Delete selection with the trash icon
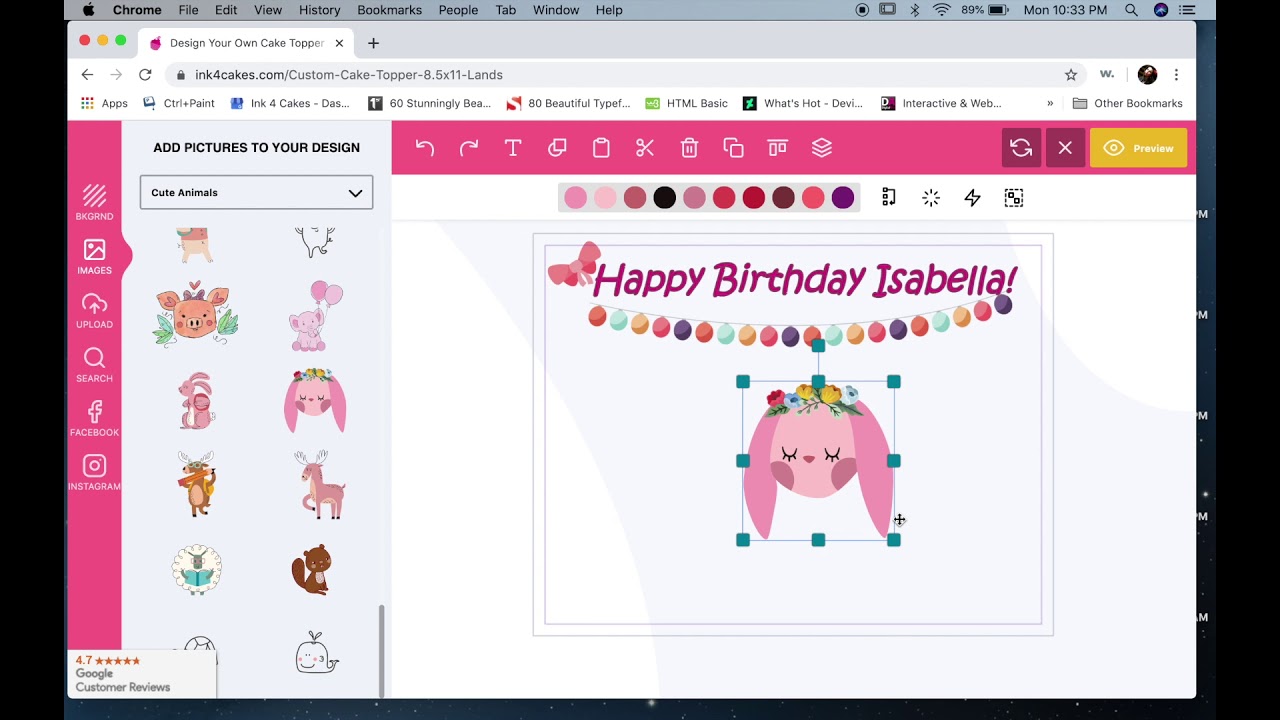The width and height of the screenshot is (1280, 720). [689, 148]
